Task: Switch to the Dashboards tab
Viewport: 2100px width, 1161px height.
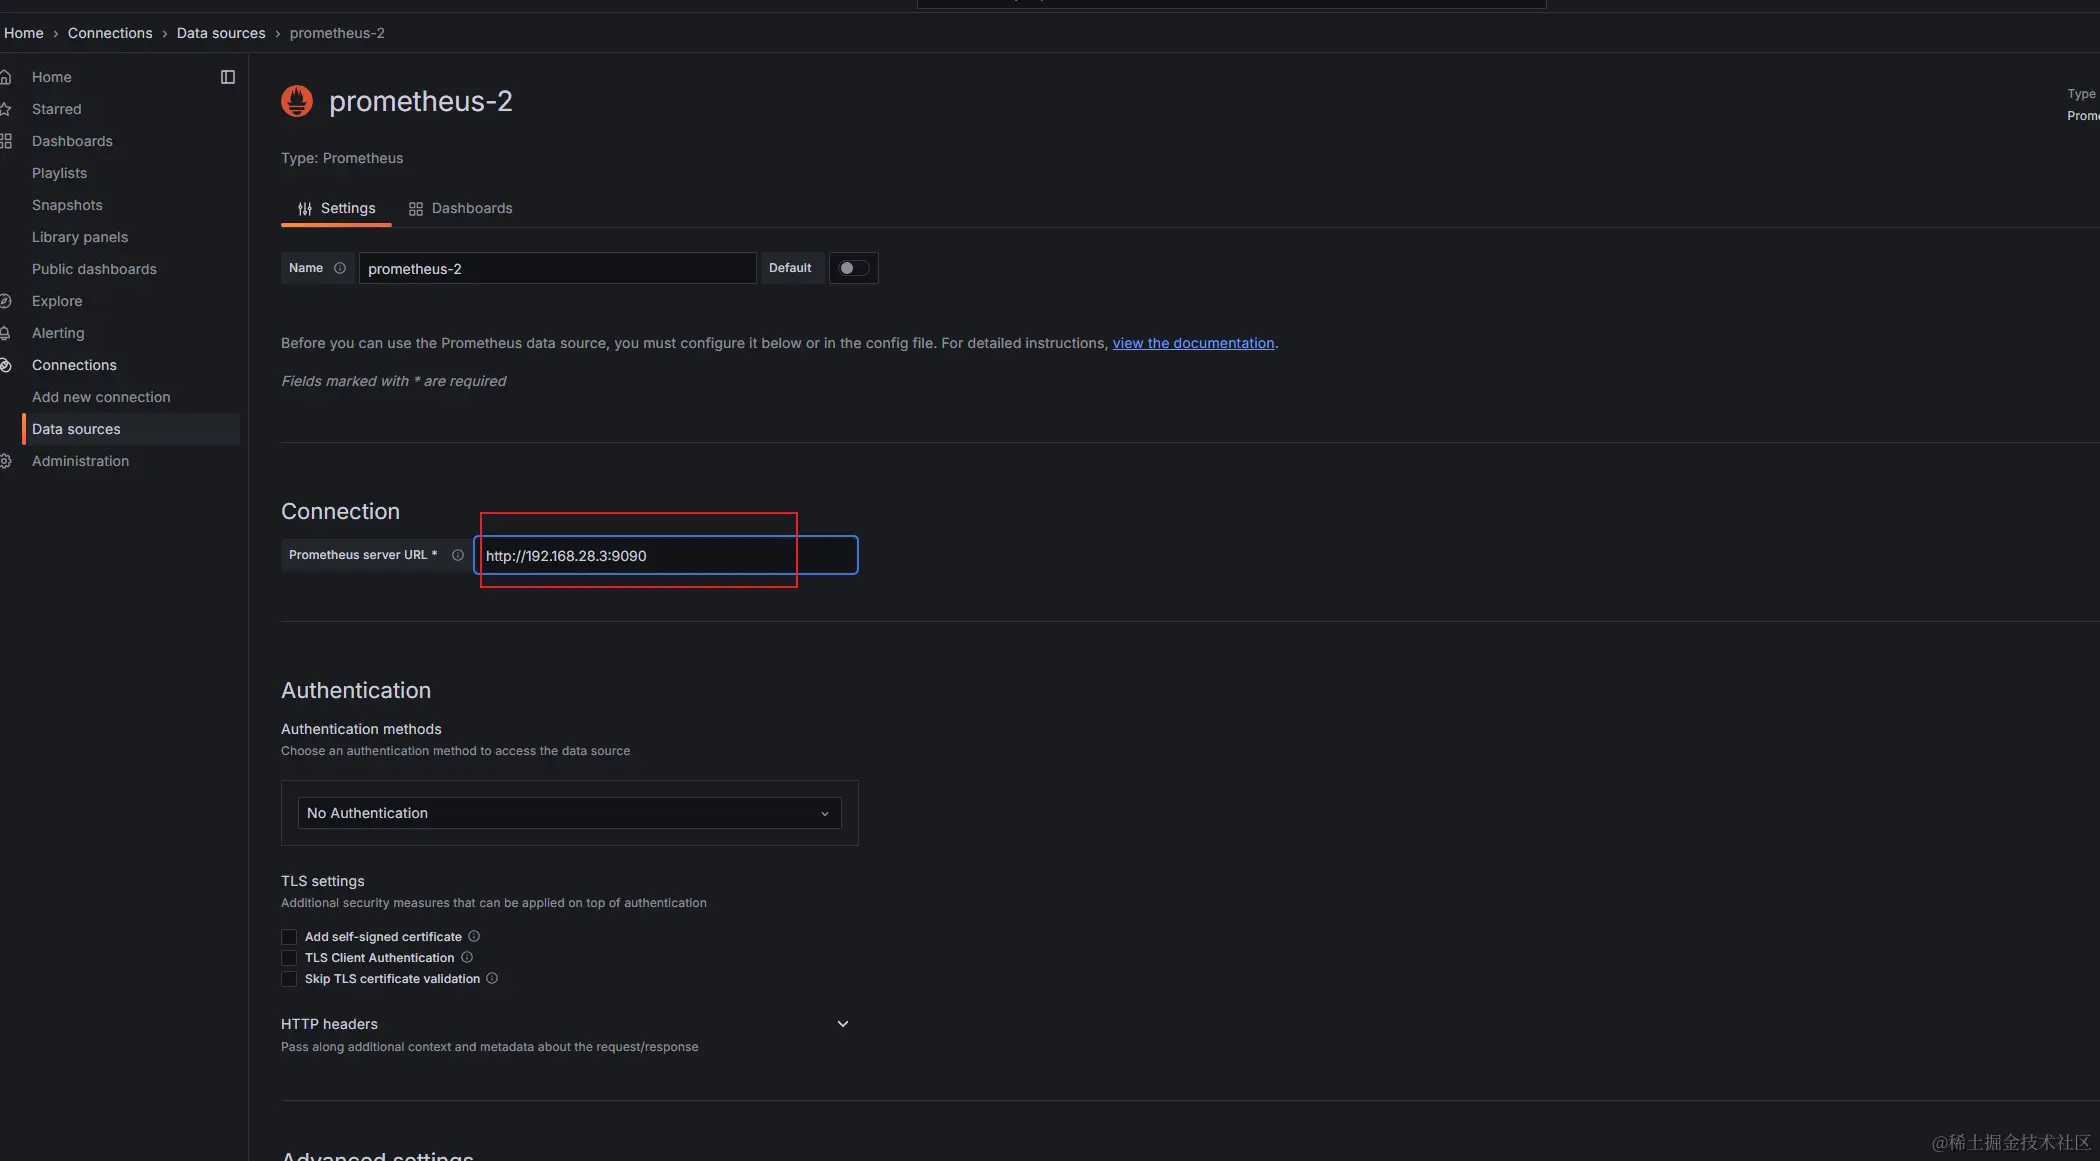Action: (471, 208)
